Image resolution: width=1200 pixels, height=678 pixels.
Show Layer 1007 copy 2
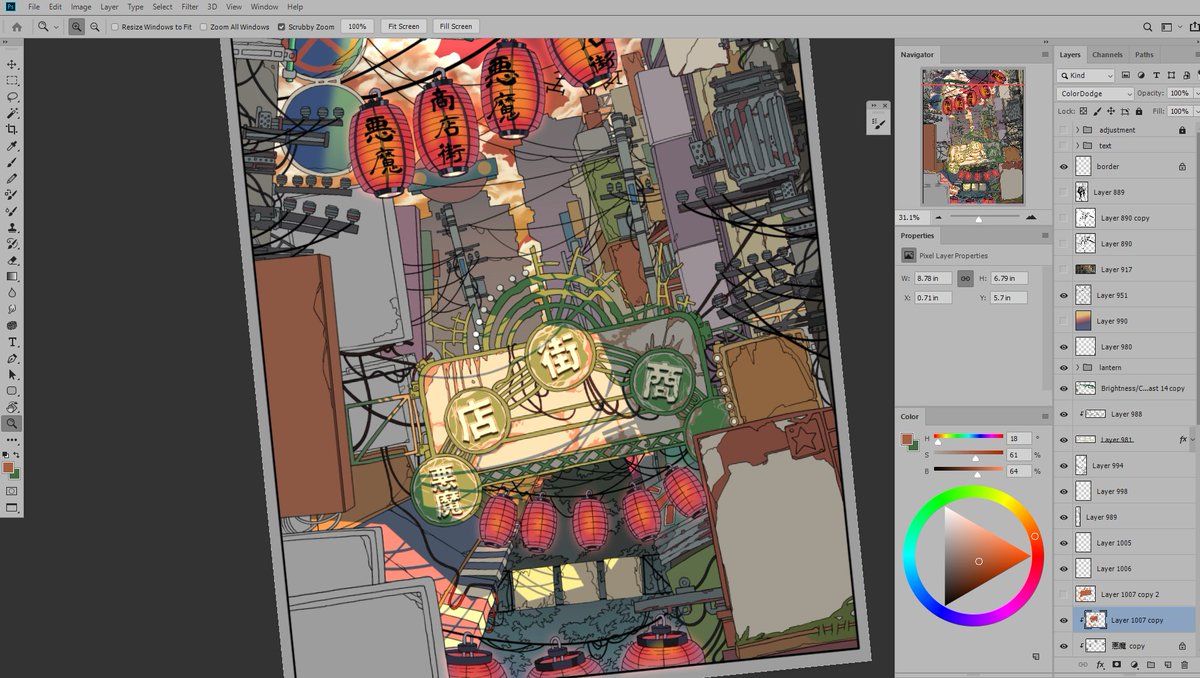pos(1064,594)
